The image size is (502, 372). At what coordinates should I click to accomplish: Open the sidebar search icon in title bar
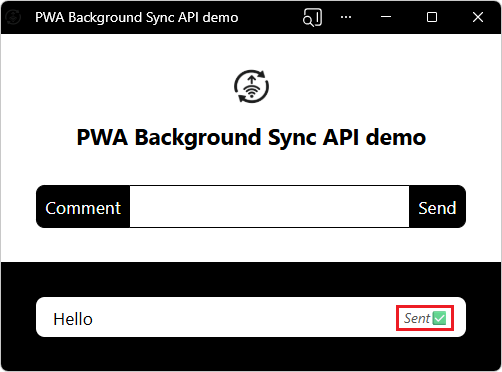[312, 17]
